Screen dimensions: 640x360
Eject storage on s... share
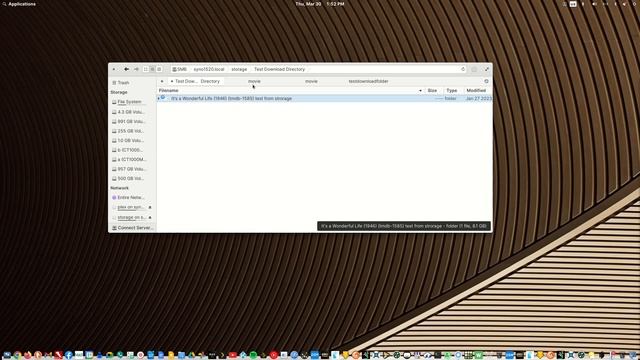(150, 218)
